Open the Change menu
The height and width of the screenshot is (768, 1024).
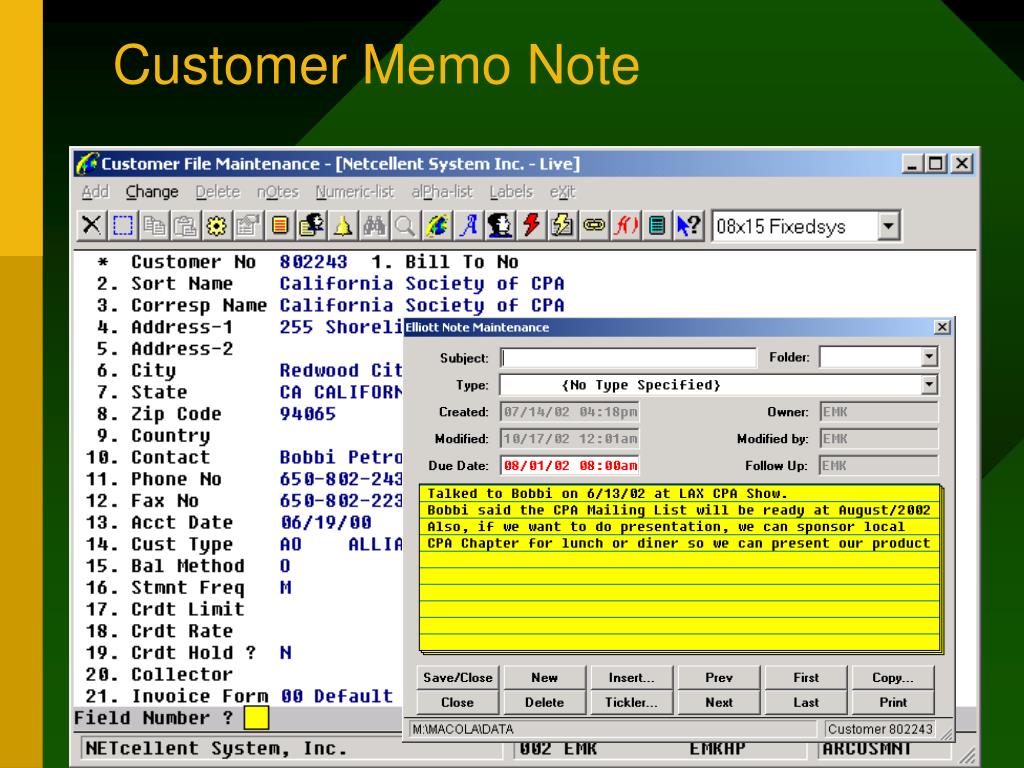[152, 191]
